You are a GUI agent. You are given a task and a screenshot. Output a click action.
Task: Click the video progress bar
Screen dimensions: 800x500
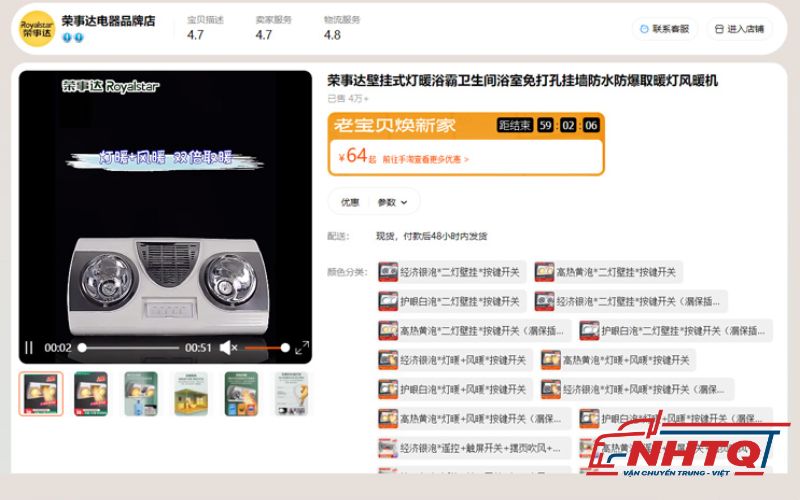[x=131, y=348]
